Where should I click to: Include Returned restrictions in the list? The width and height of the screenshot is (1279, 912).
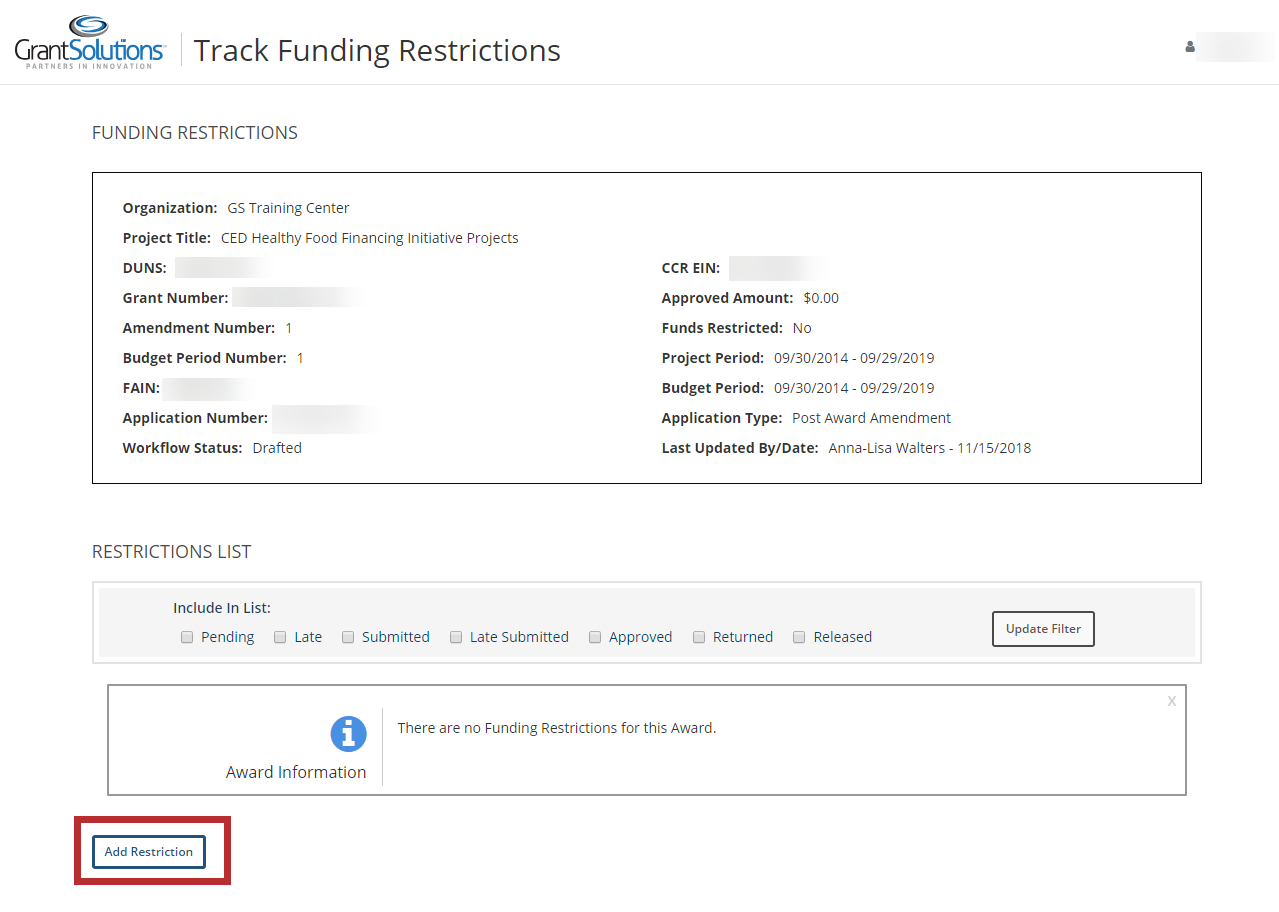pos(699,637)
